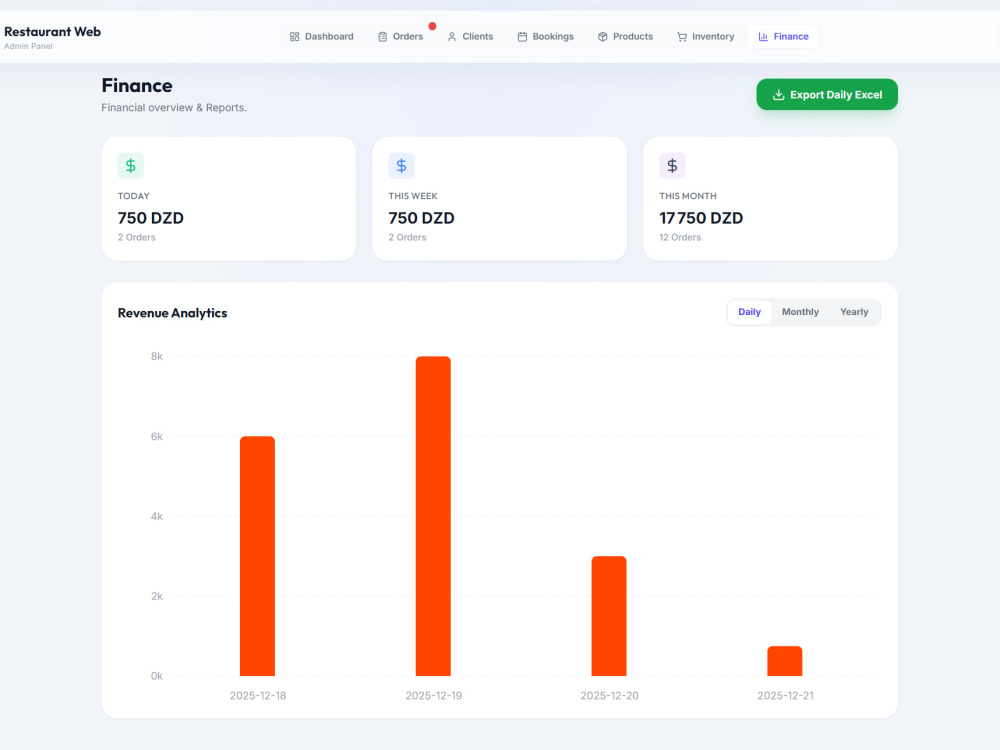The height and width of the screenshot is (750, 1000).
Task: Click the 'Finance' page heading
Action: [137, 85]
